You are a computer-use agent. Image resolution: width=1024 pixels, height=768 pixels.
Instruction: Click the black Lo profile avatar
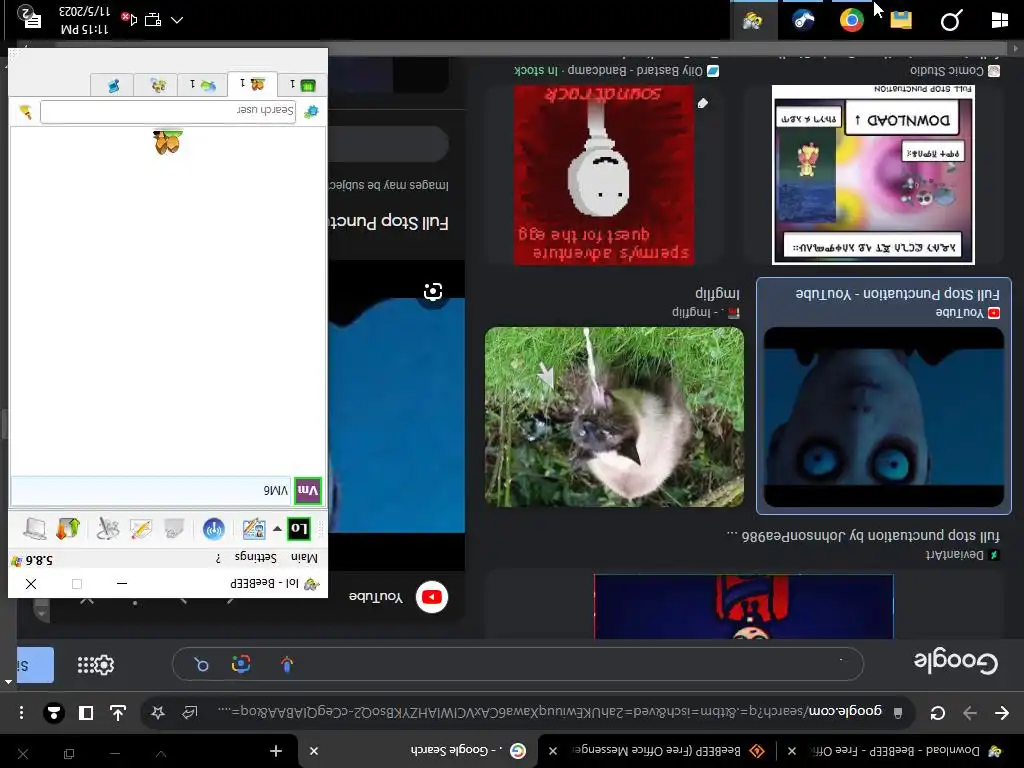click(298, 528)
